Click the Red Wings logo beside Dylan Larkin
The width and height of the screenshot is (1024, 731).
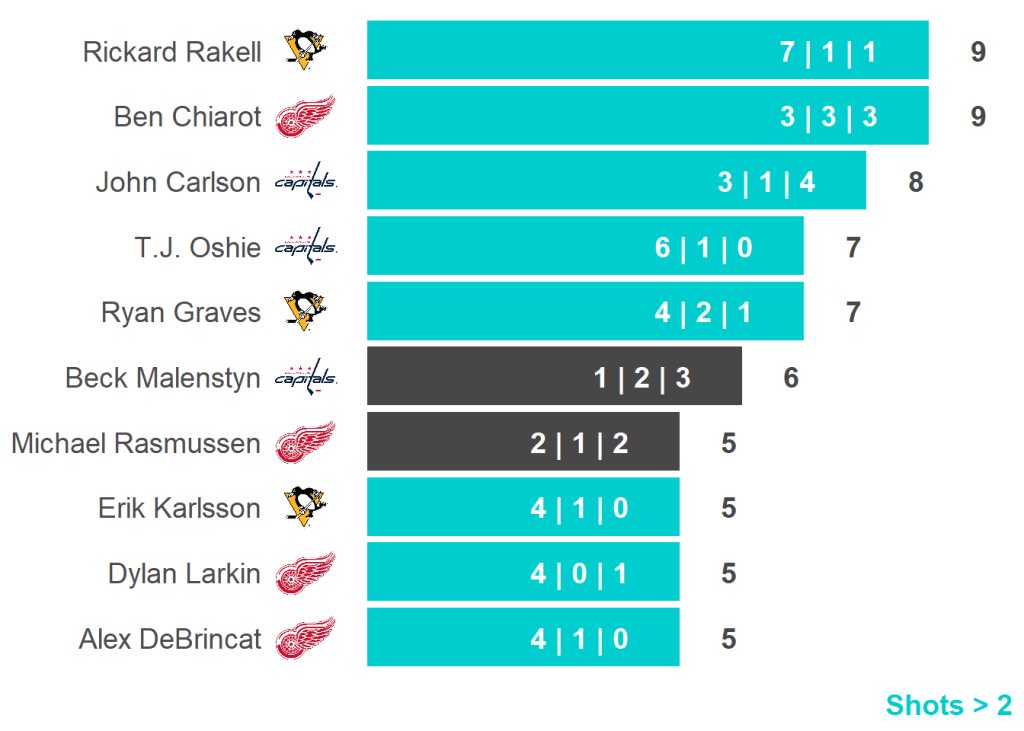[305, 574]
